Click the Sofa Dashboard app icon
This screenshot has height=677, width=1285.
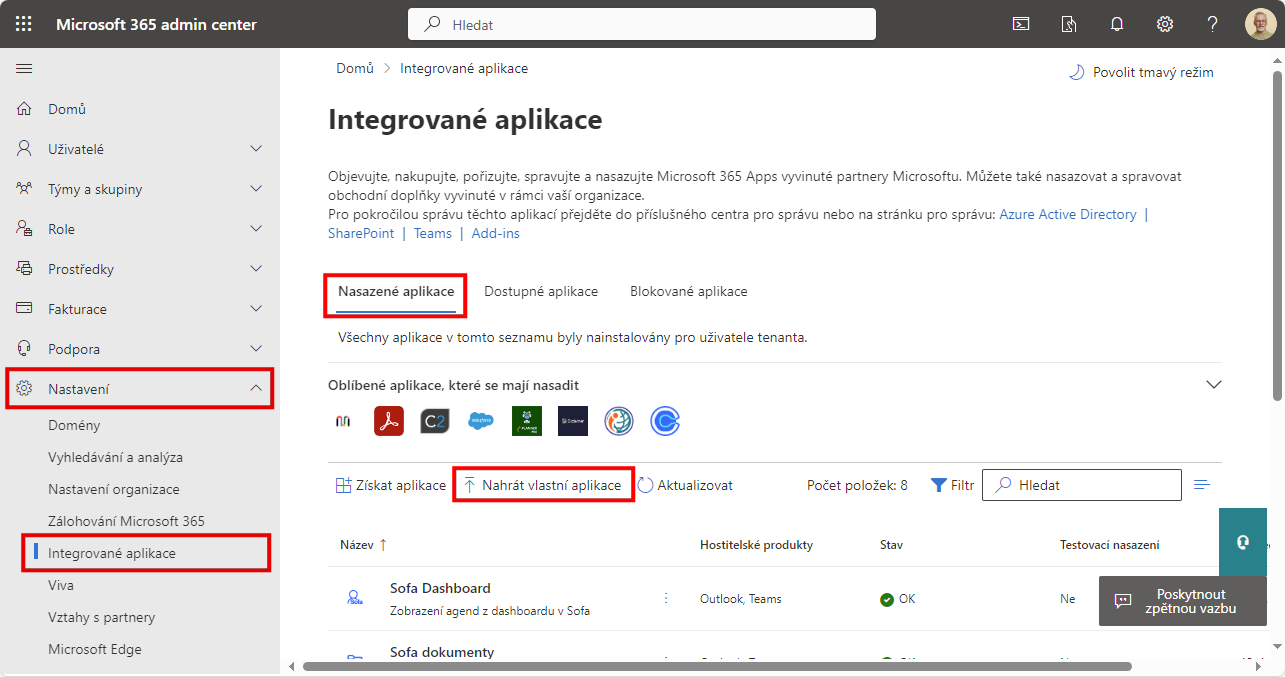[355, 598]
